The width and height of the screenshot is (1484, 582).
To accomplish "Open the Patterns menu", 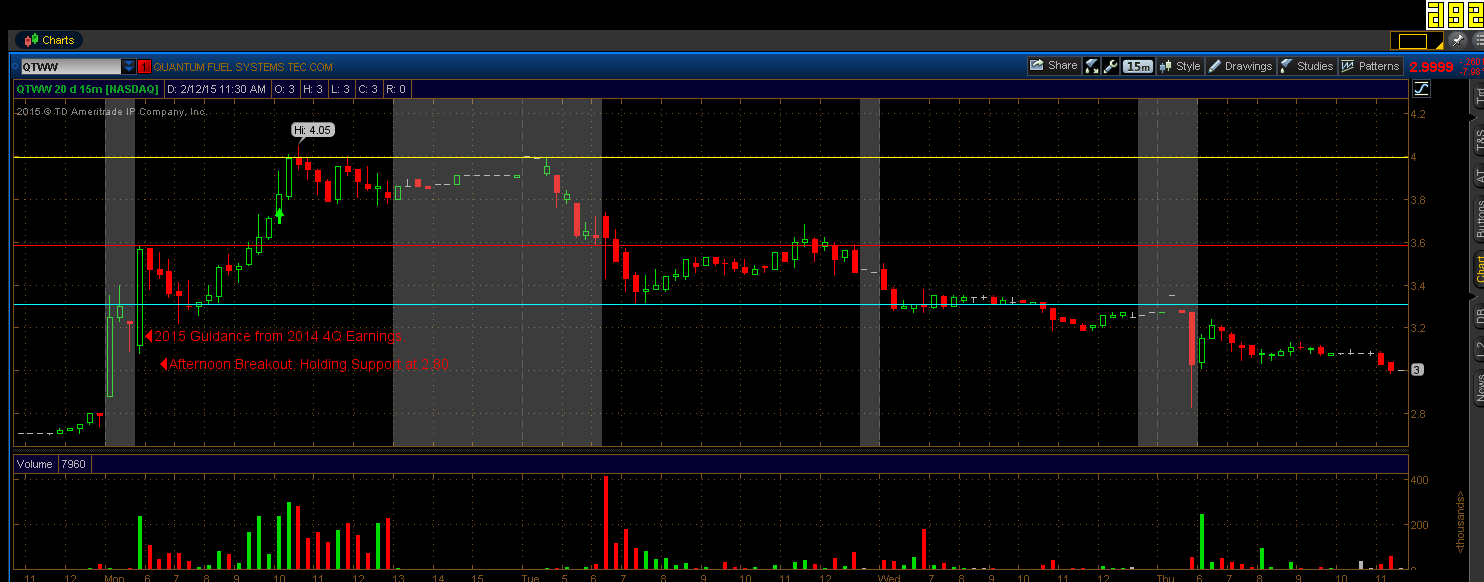I will pos(1371,66).
